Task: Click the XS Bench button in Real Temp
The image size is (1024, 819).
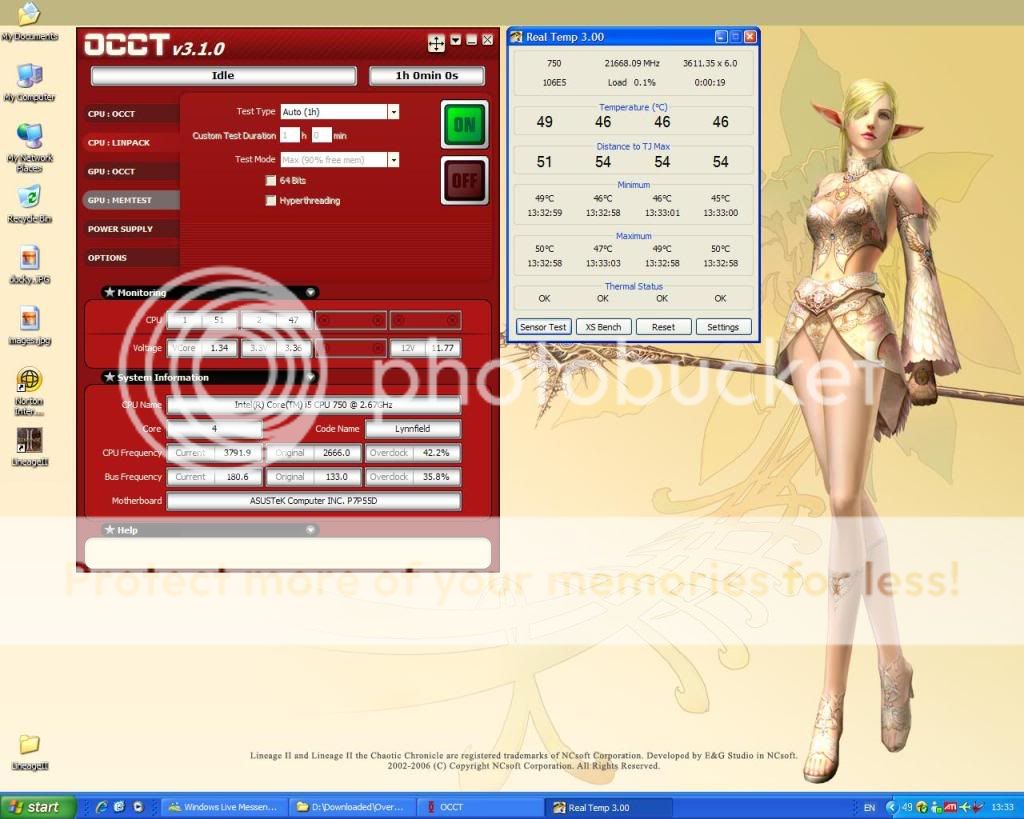Action: [x=603, y=327]
